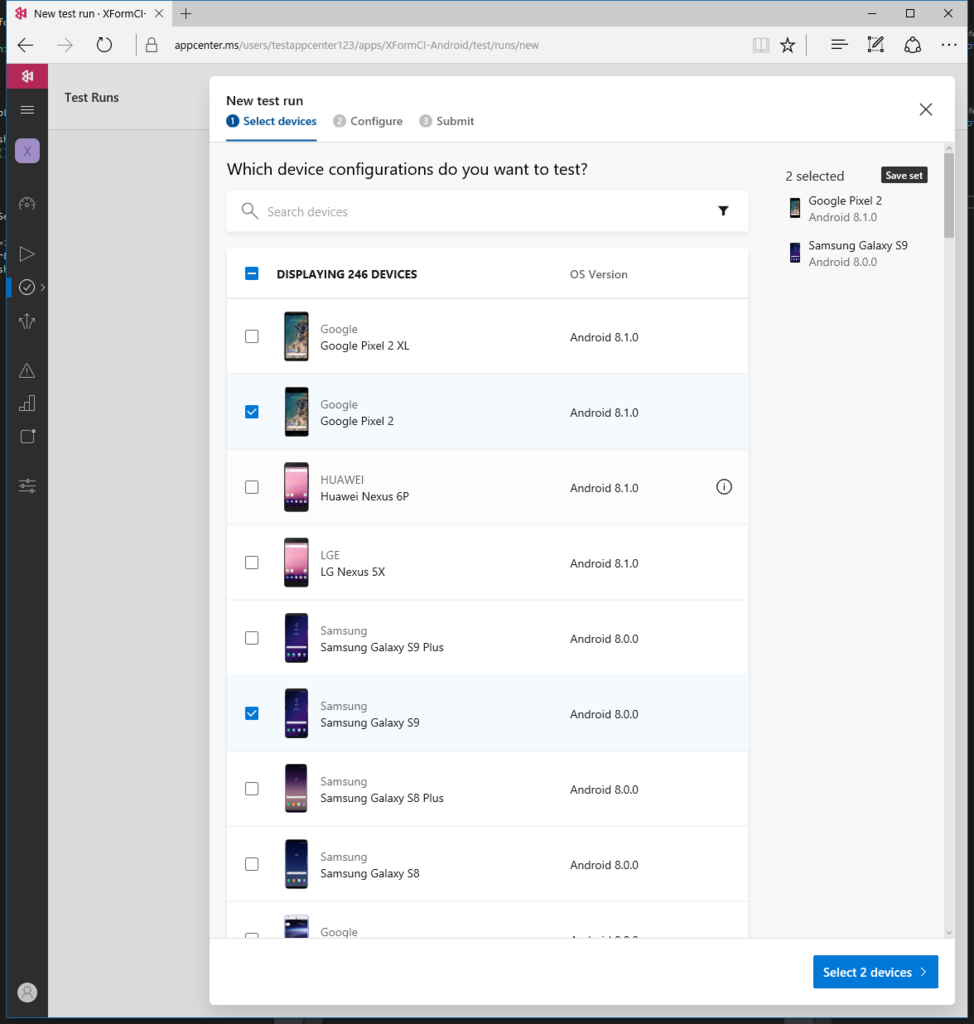Uncheck the Samsung Galaxy S9 checkbox
The height and width of the screenshot is (1024, 974).
tap(252, 713)
